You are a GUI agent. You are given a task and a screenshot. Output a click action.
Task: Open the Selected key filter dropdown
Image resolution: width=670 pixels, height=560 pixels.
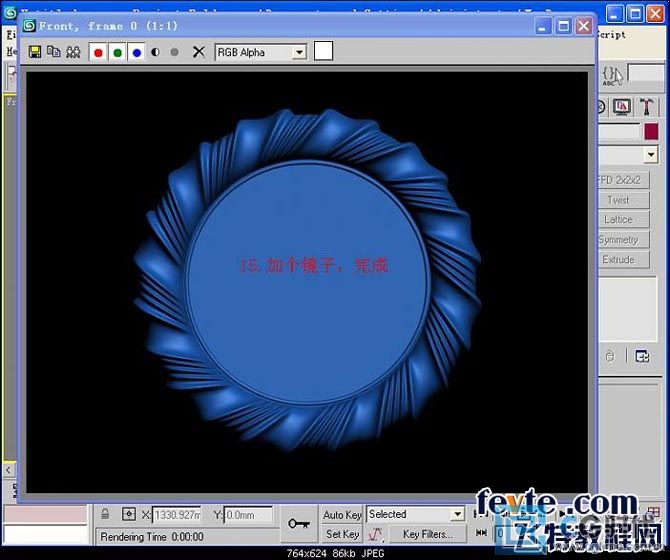pos(415,514)
